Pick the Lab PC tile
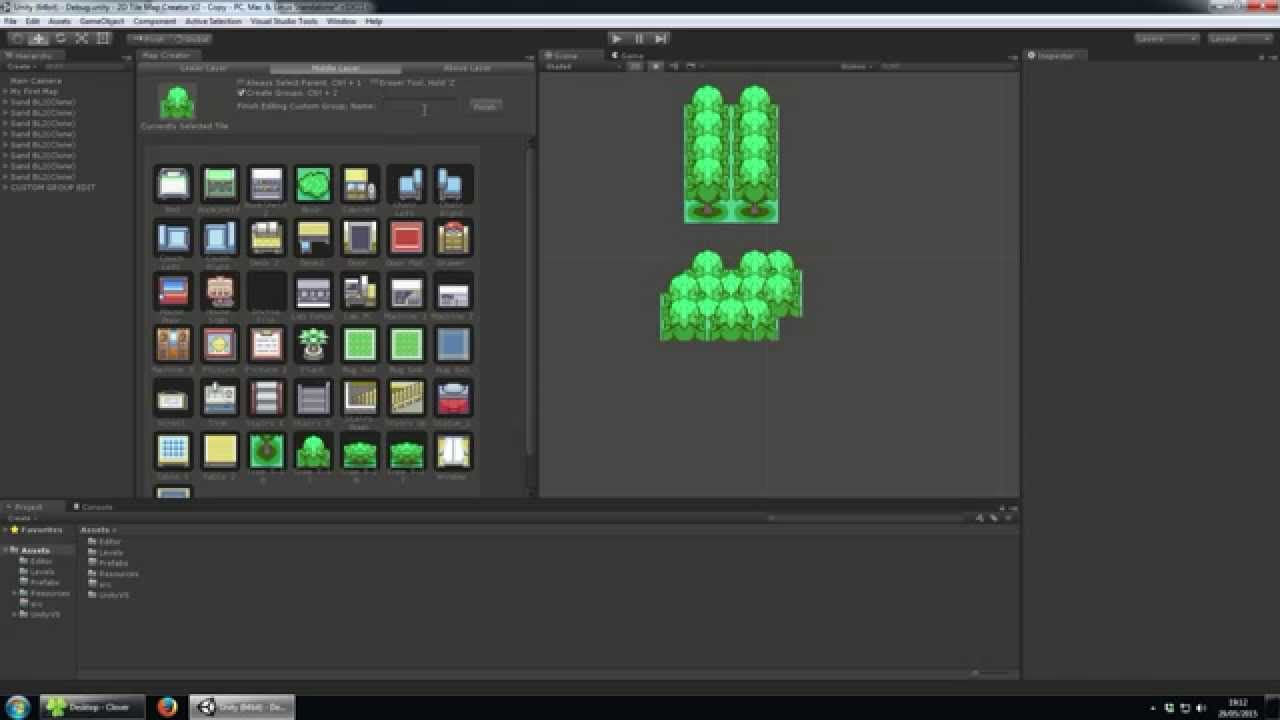This screenshot has height=720, width=1280. point(360,291)
